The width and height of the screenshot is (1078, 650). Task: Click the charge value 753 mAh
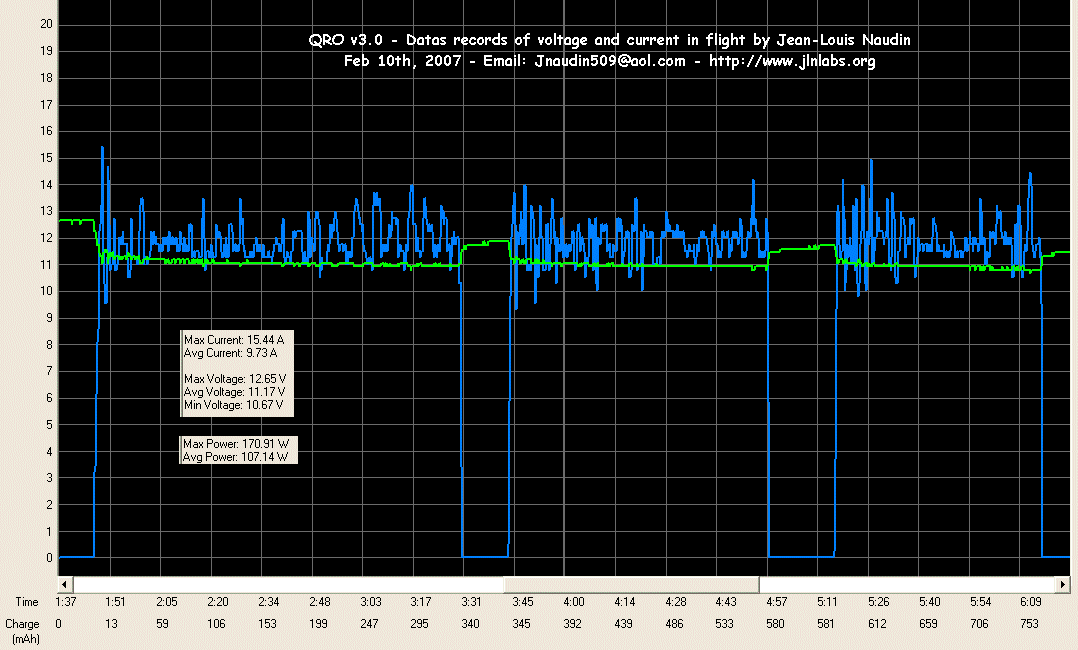[1029, 624]
